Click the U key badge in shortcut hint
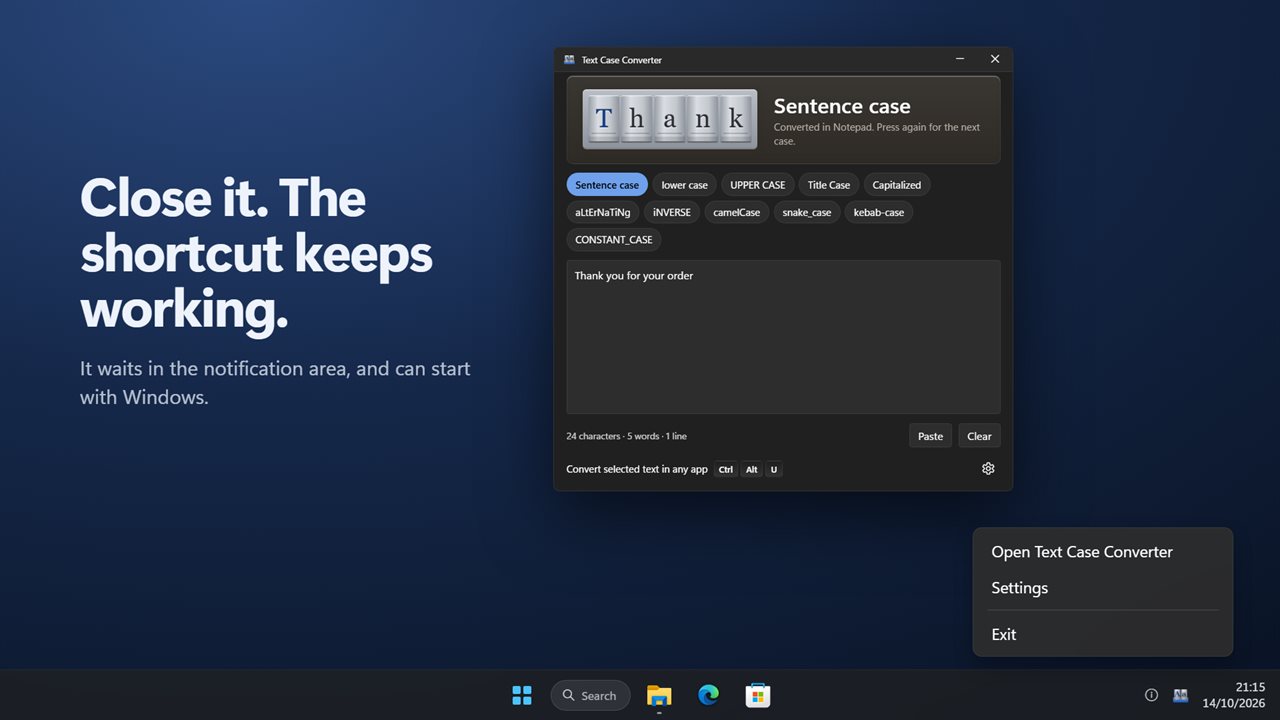The image size is (1280, 720). pyautogui.click(x=774, y=469)
